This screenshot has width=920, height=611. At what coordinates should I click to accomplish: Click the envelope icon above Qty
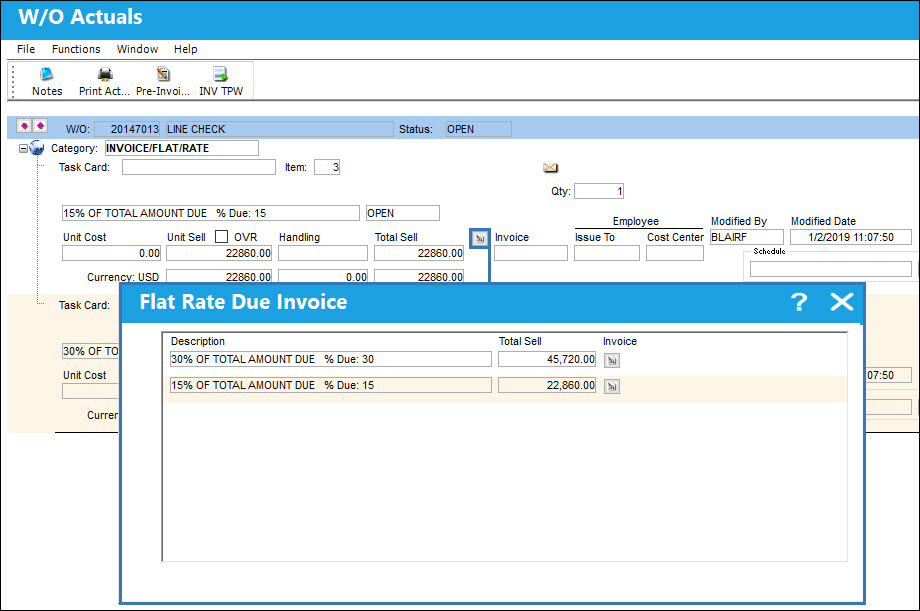550,168
